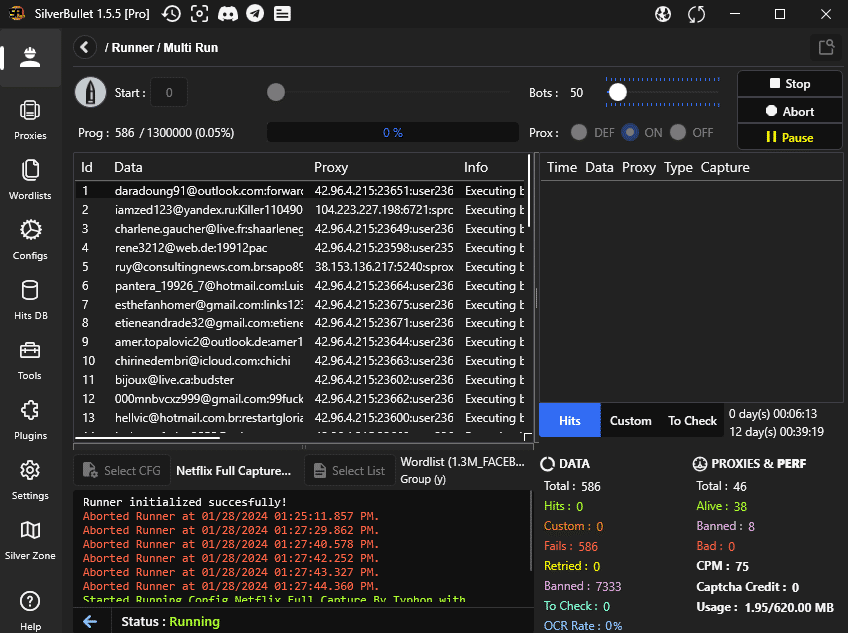Select the ON proxy mode radio button
The image size is (848, 633).
tap(630, 132)
